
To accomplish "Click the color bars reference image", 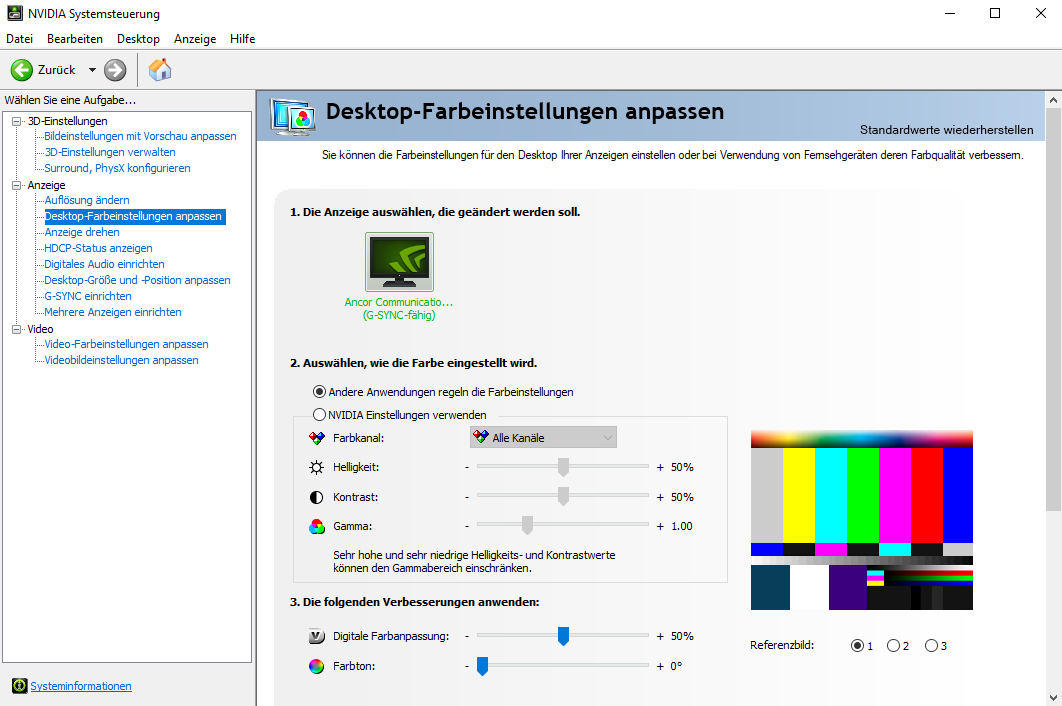I will (x=862, y=520).
